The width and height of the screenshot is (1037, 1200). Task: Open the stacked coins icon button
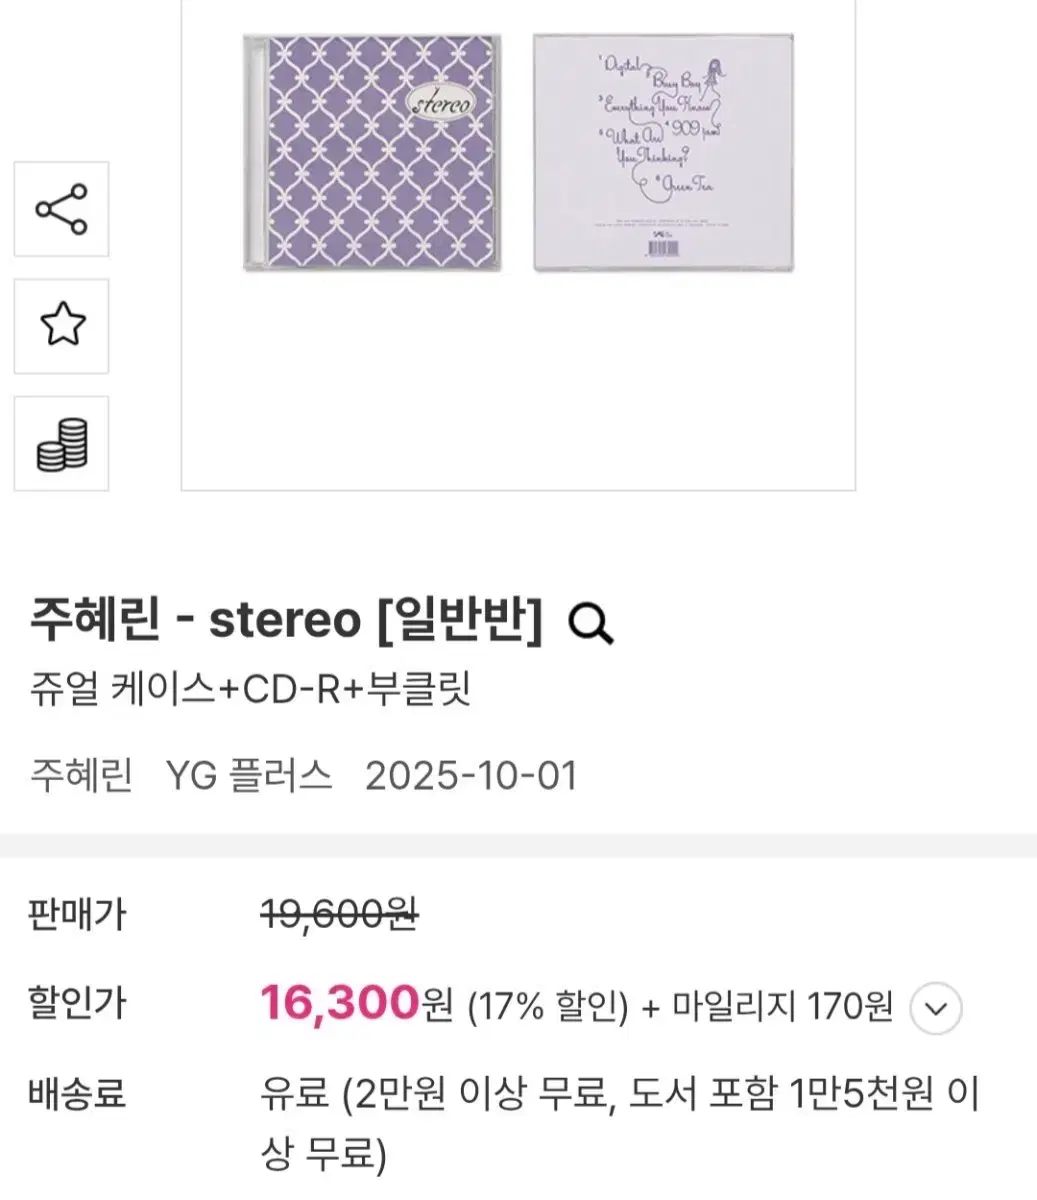pyautogui.click(x=61, y=444)
